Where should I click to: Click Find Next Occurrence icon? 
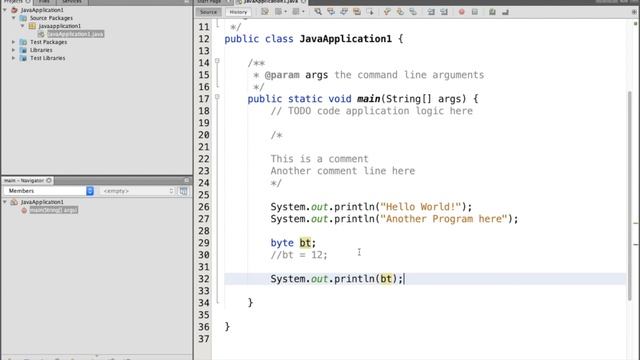[x=344, y=12]
